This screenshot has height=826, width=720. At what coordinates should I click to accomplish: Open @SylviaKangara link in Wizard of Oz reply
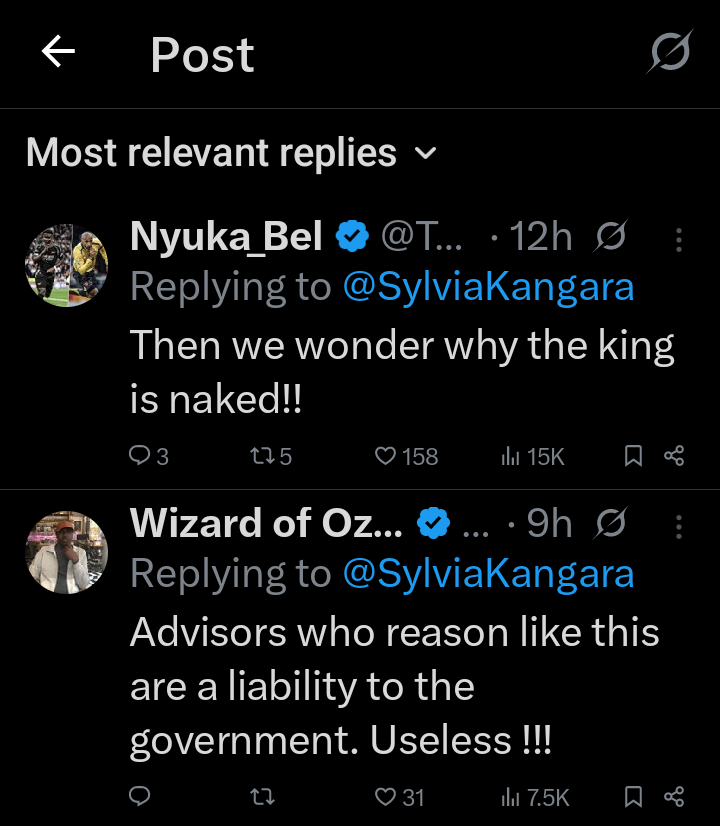click(x=488, y=574)
